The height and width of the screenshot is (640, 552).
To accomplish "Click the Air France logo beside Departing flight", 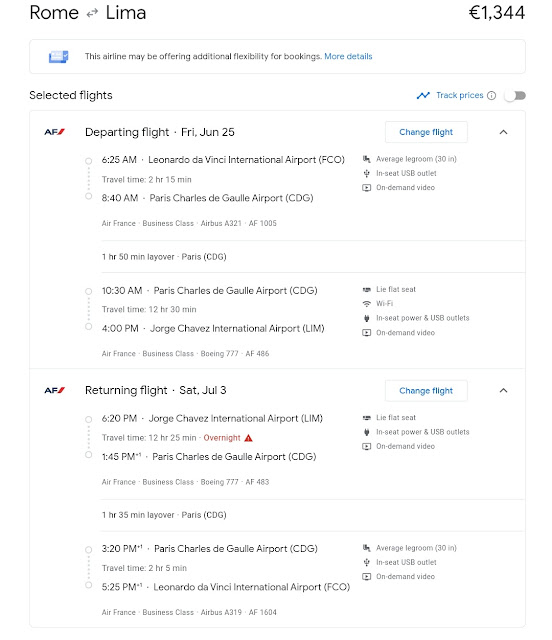I will [55, 132].
